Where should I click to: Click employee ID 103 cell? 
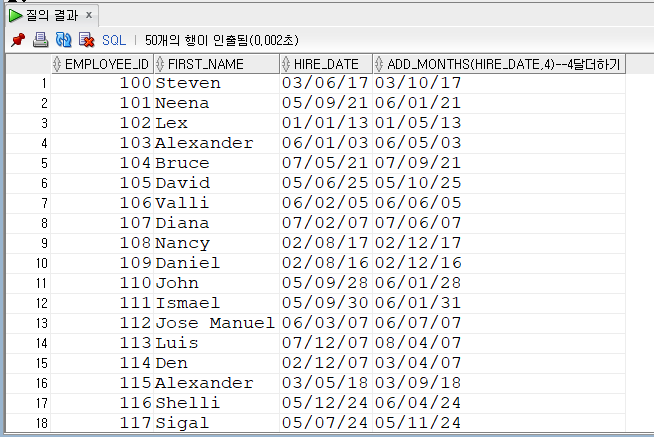tap(102, 143)
